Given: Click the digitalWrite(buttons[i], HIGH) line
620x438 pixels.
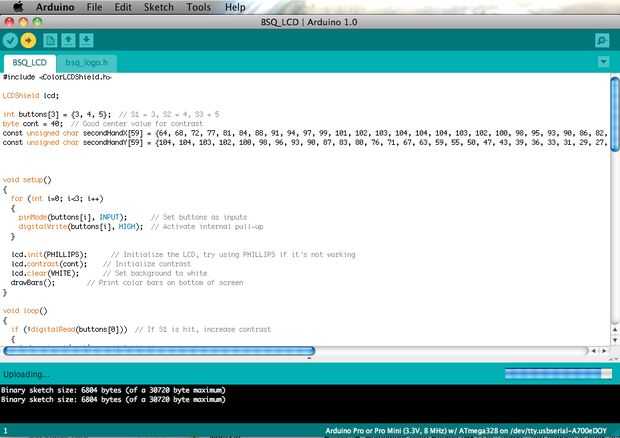Looking at the screenshot, I should tap(140, 227).
